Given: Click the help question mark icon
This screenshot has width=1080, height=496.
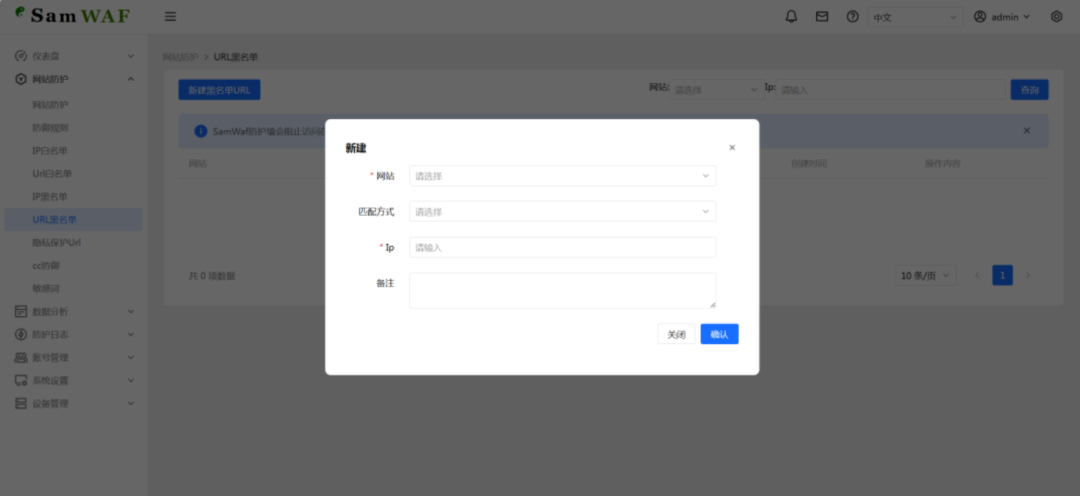Looking at the screenshot, I should pyautogui.click(x=852, y=17).
